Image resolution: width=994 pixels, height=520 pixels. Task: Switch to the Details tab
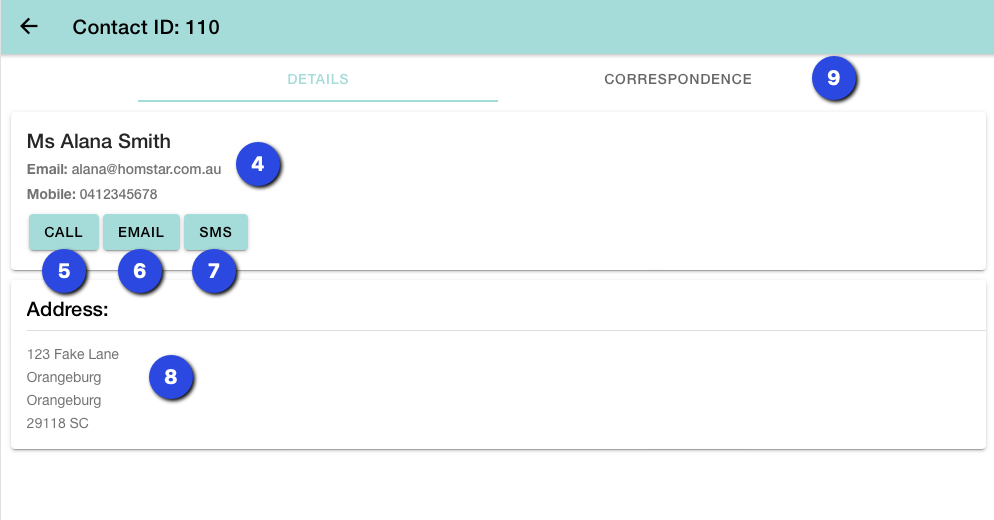pos(317,79)
